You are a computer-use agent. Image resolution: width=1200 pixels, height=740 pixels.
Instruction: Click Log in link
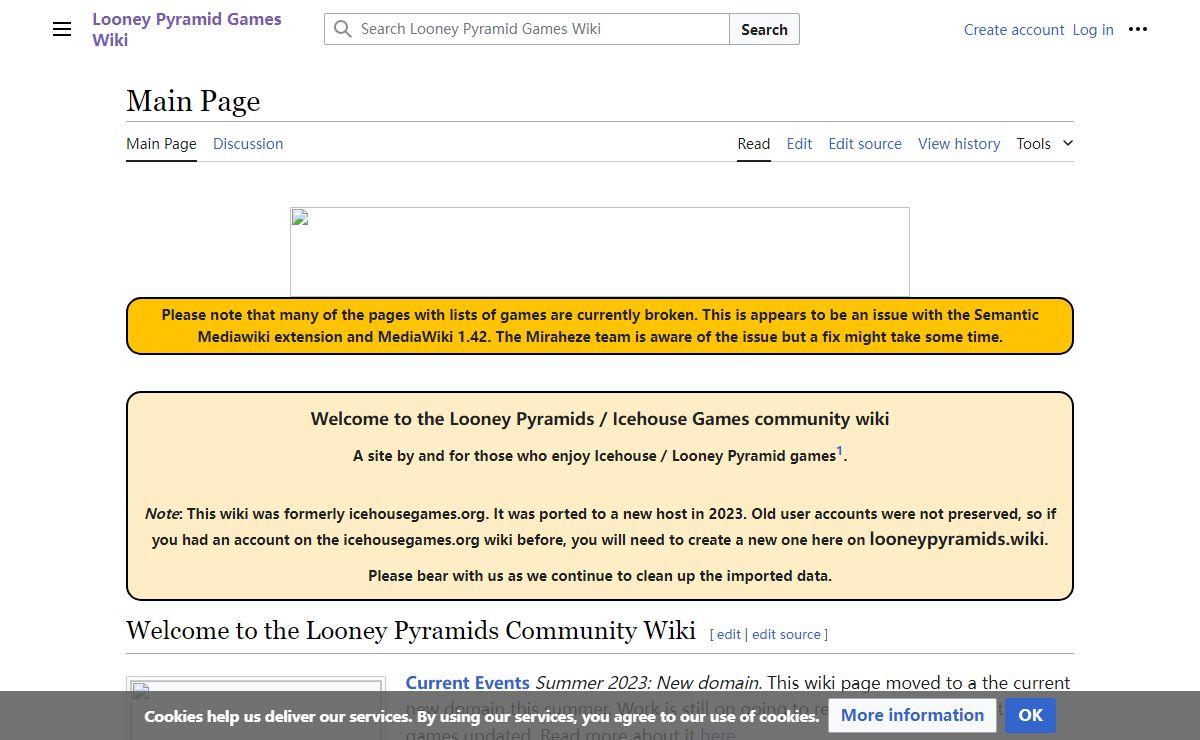pos(1093,30)
